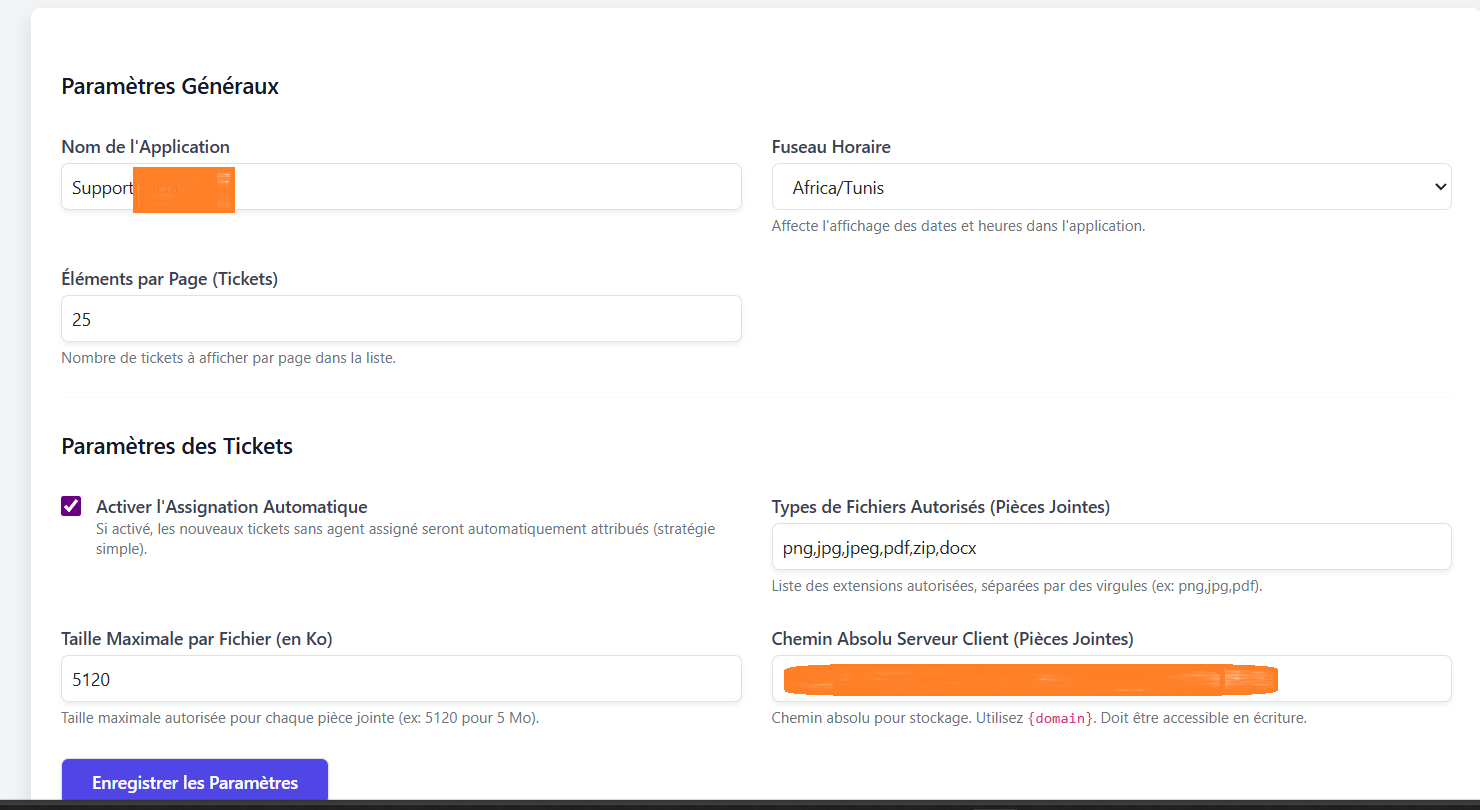Viewport: 1480px width, 810px height.
Task: Click Enregistrer les Paramètres
Action: pos(194,782)
